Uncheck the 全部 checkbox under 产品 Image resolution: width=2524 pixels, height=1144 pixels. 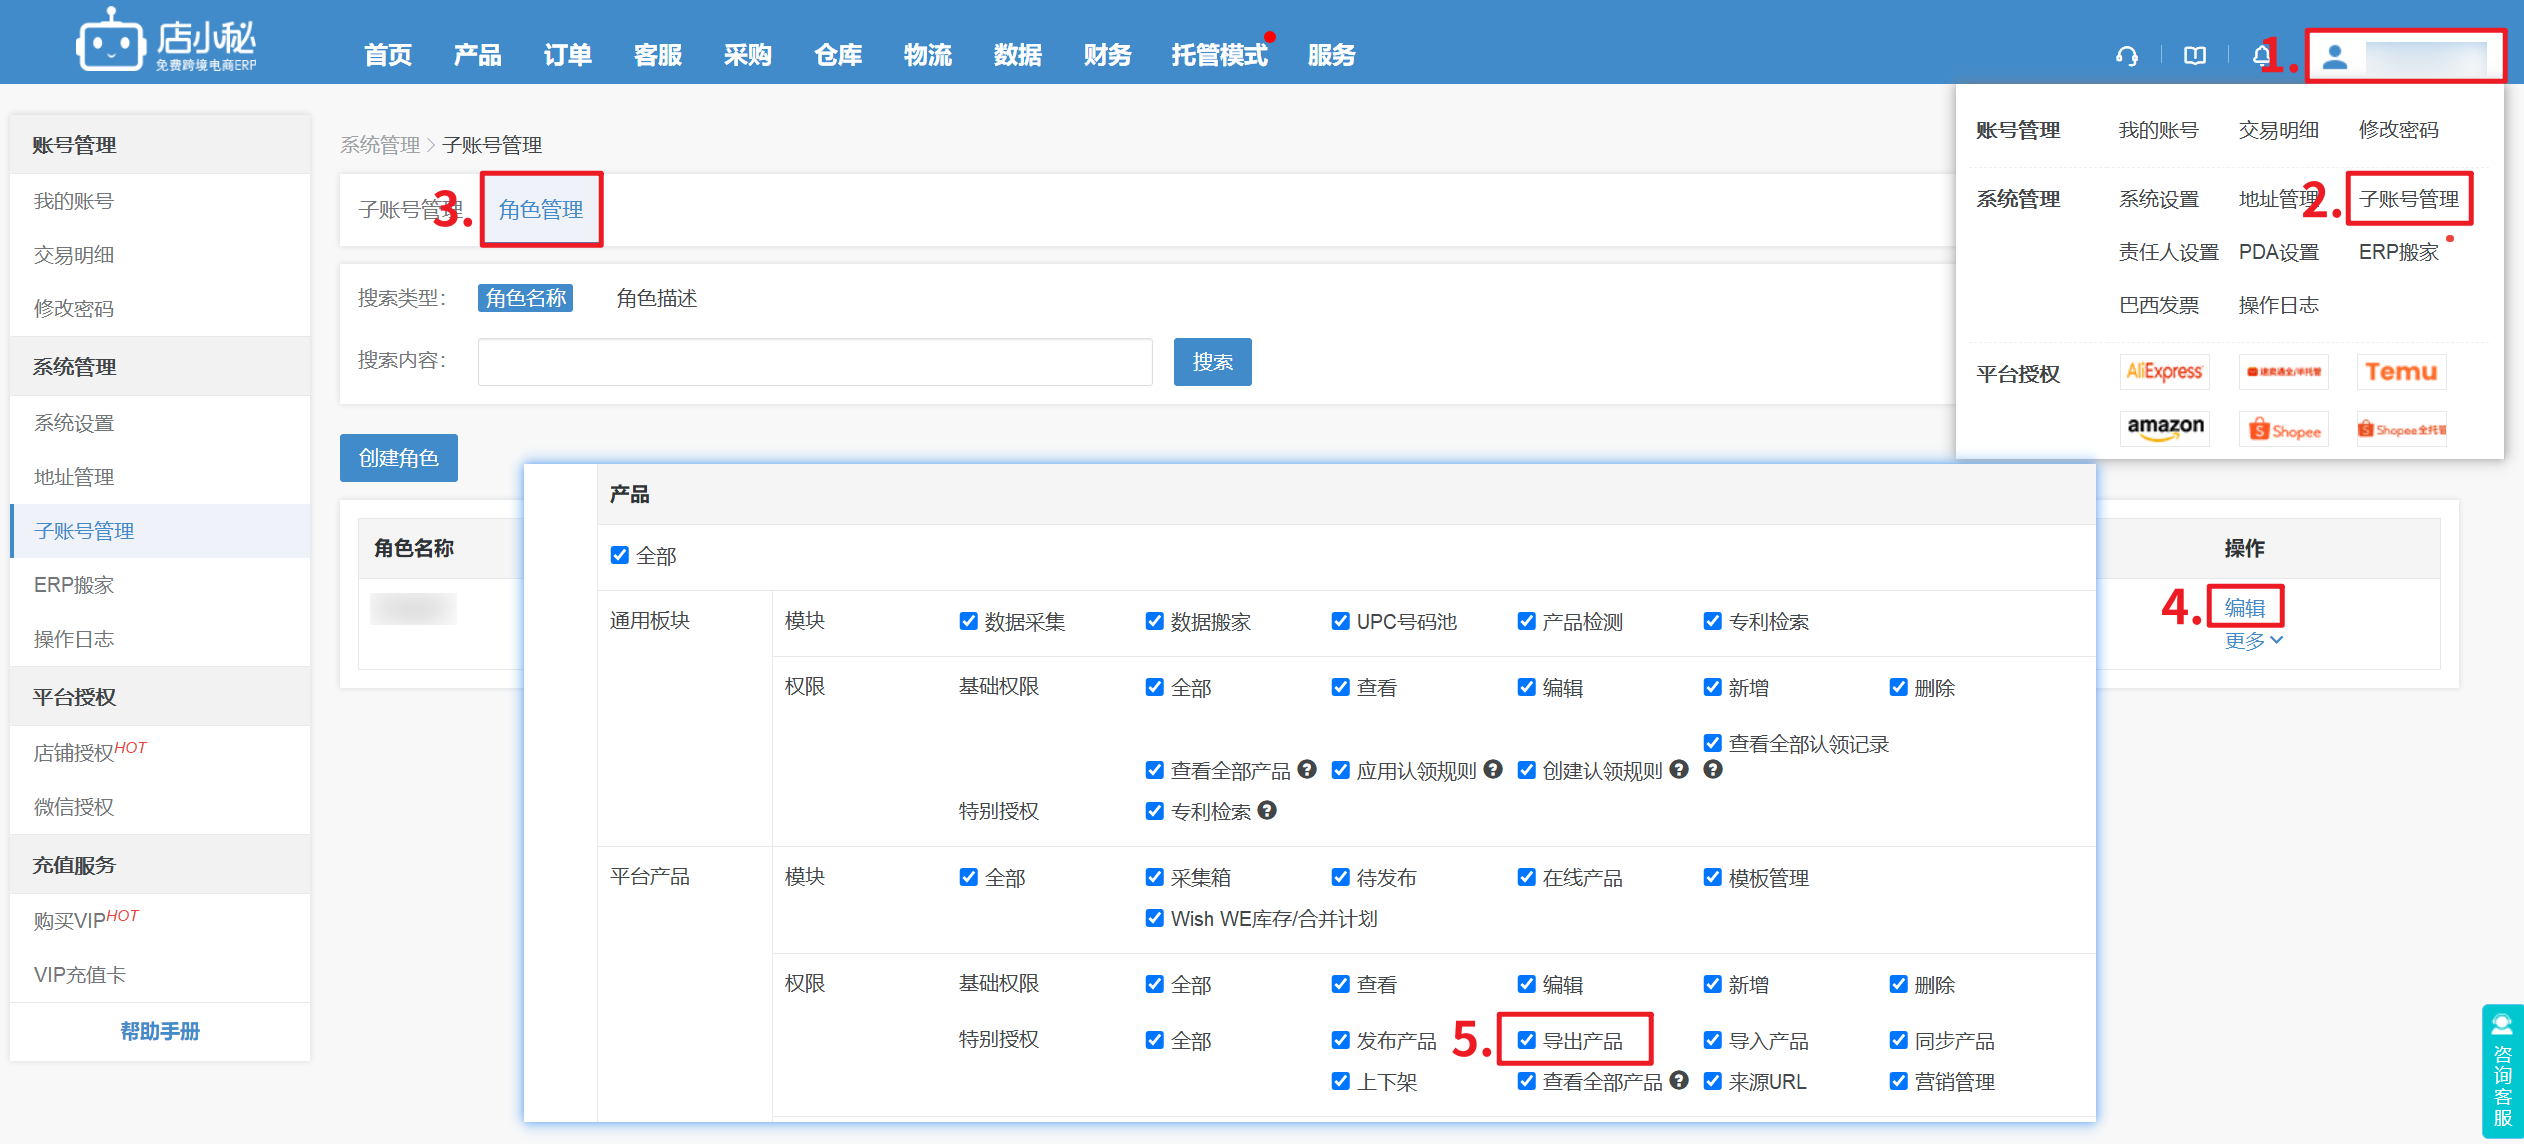tap(620, 555)
